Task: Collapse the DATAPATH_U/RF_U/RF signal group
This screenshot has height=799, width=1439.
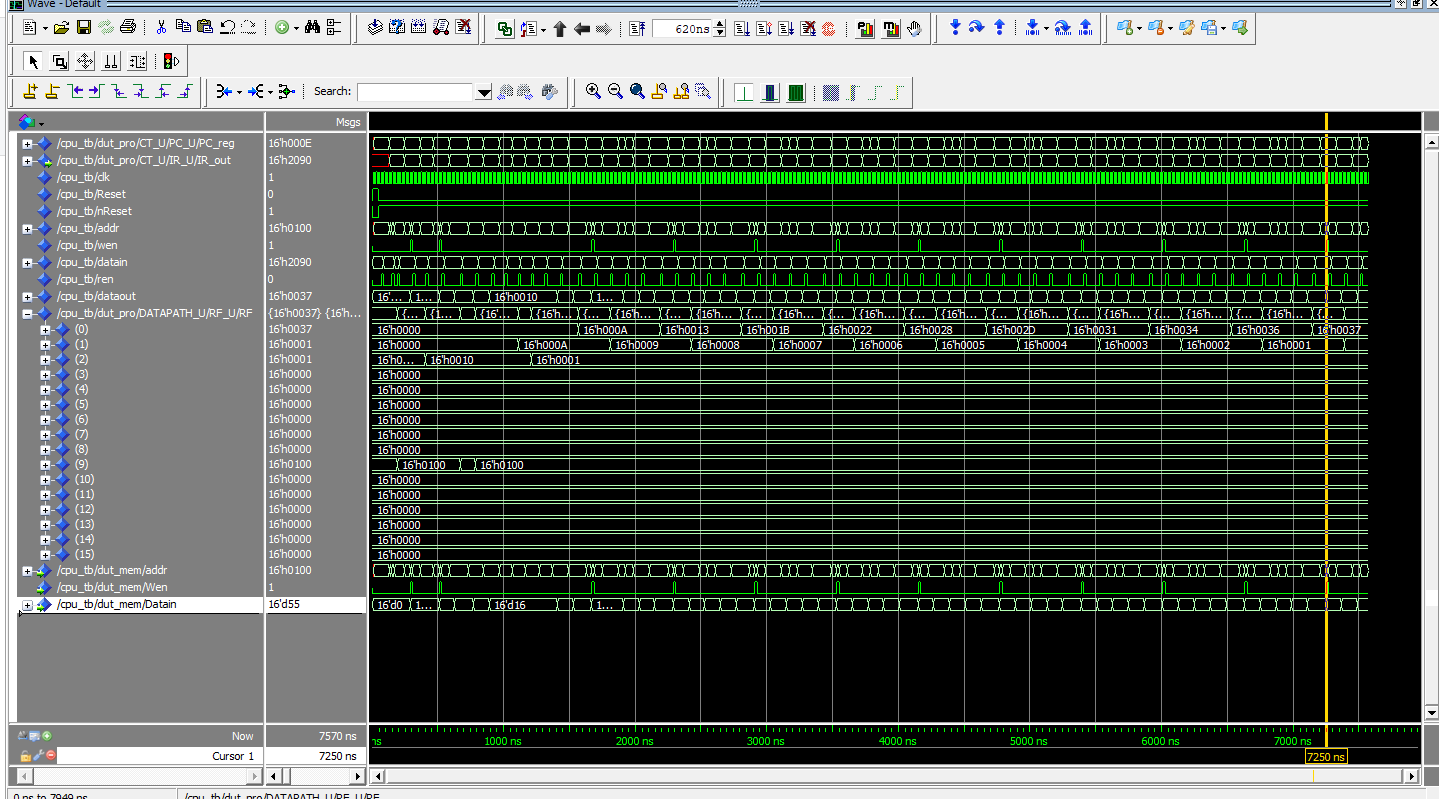Action: pyautogui.click(x=28, y=313)
